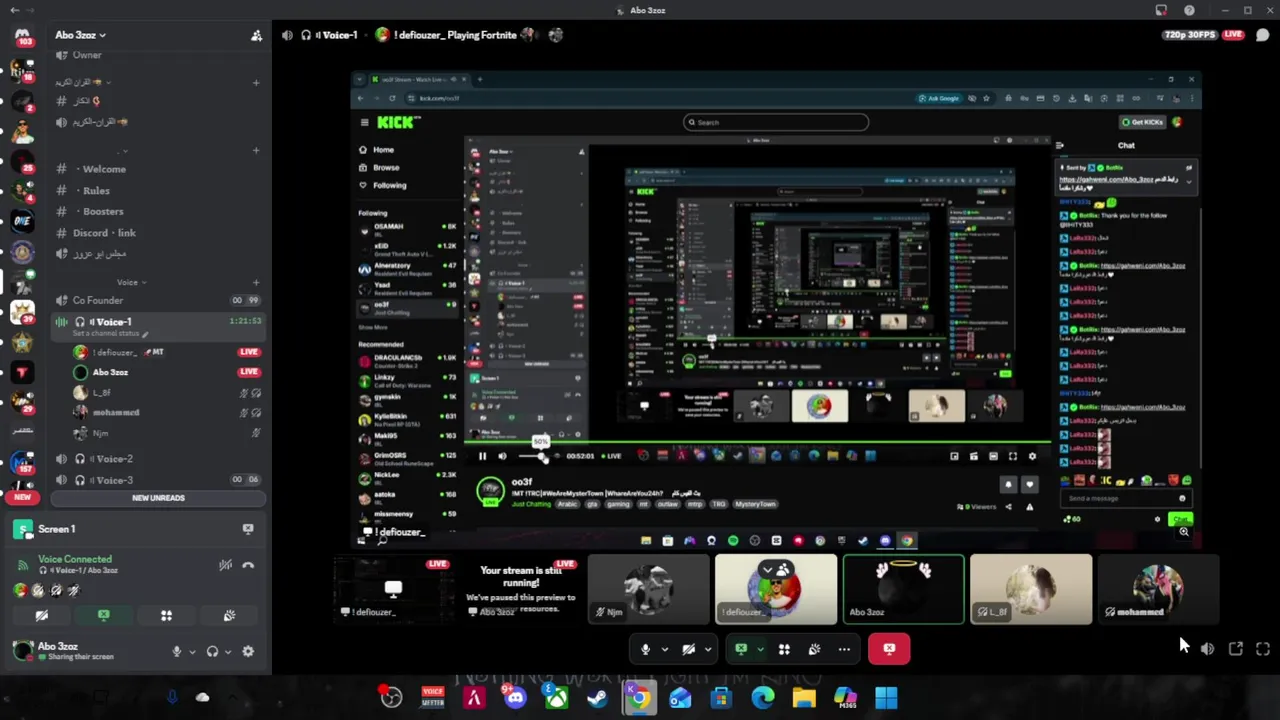
Task: Open ! defiouzer_ live stream thumbnail
Action: tap(393, 590)
